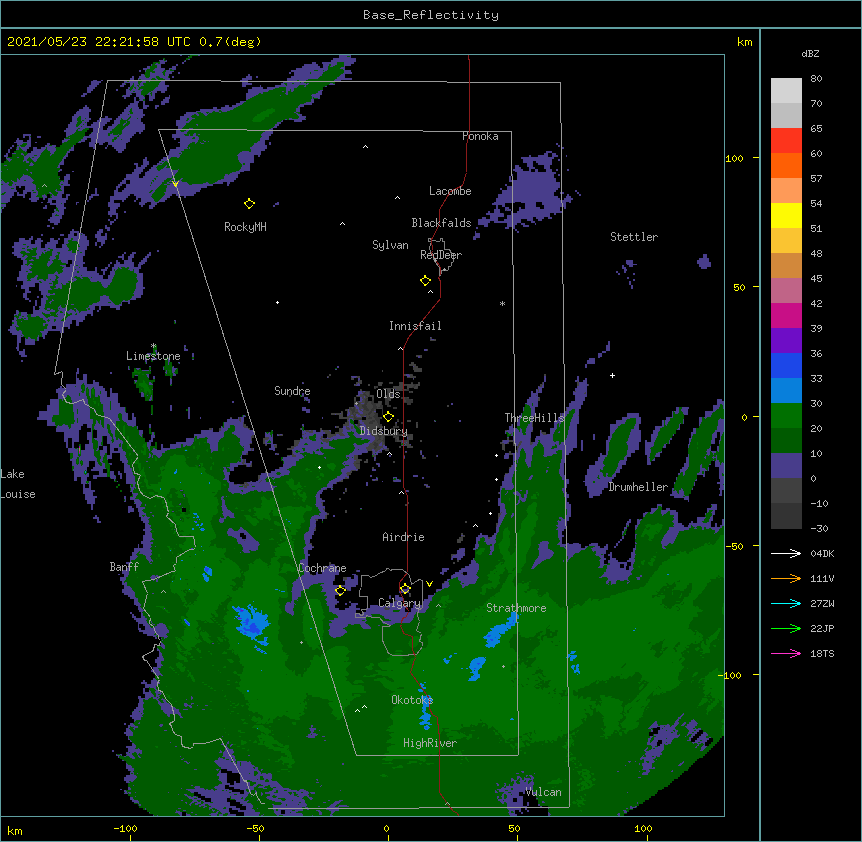This screenshot has height=842, width=862.
Task: Click the asterisk marker east of Innisfail
Action: click(502, 303)
